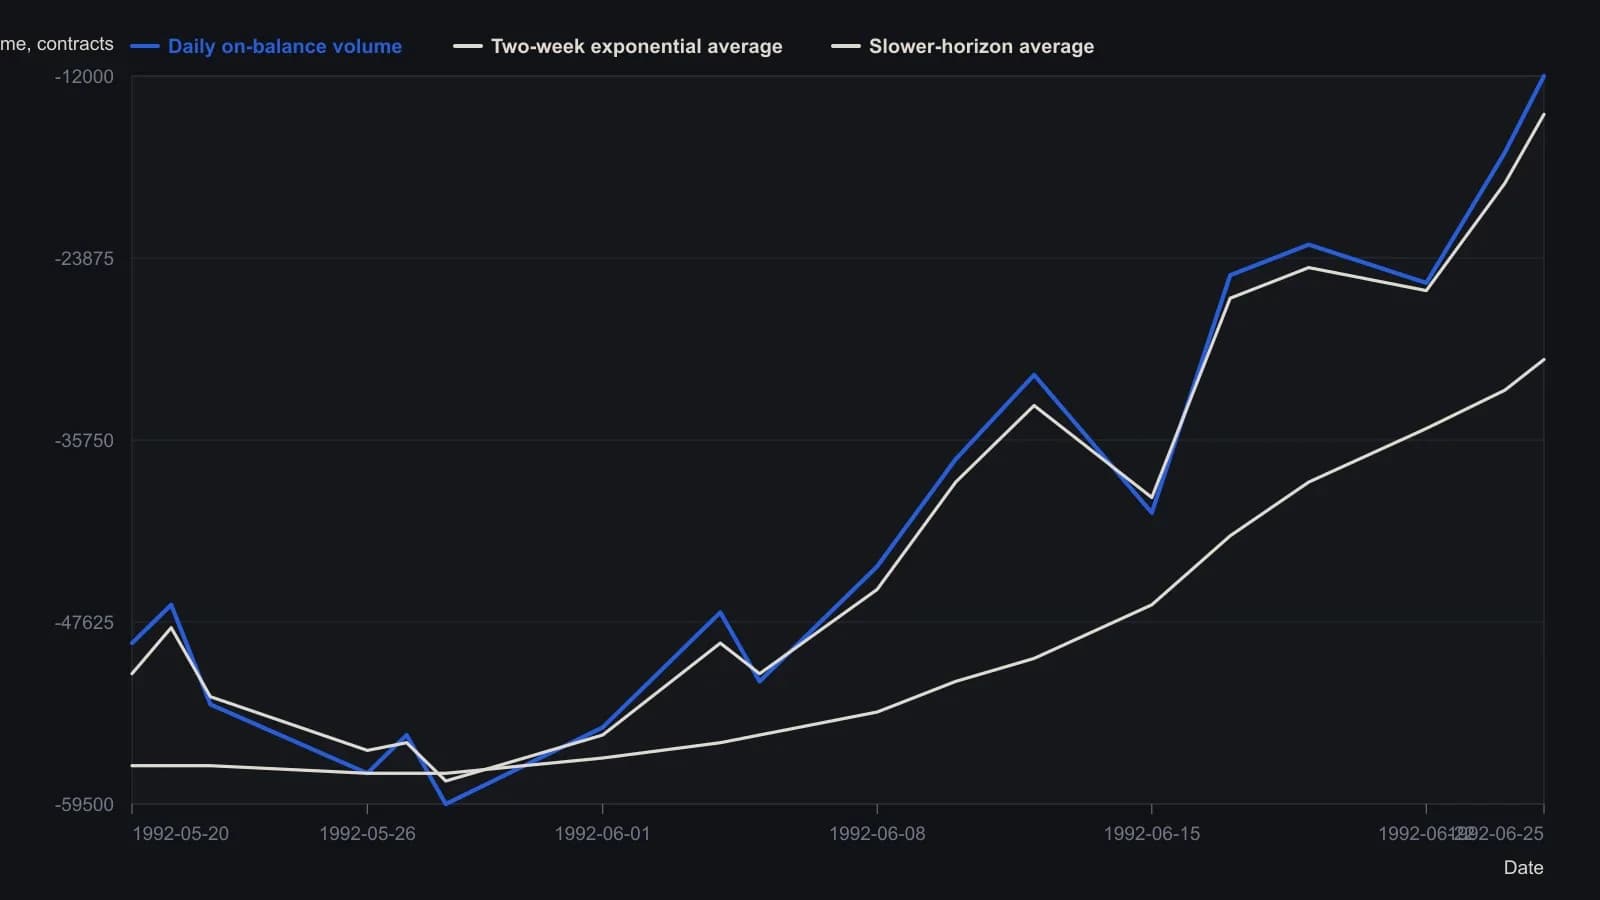The image size is (1600, 900).
Task: Click the 1992-06-08 date tick label
Action: pyautogui.click(x=877, y=834)
